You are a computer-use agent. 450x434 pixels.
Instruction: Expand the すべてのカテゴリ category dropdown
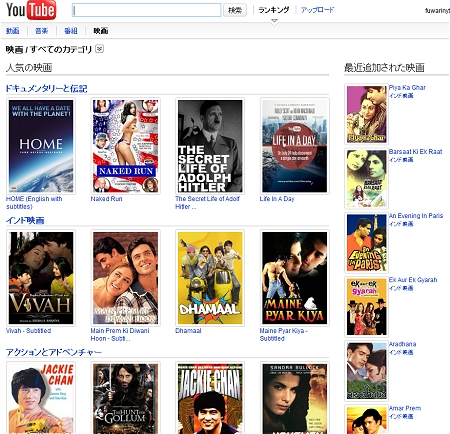(x=99, y=49)
